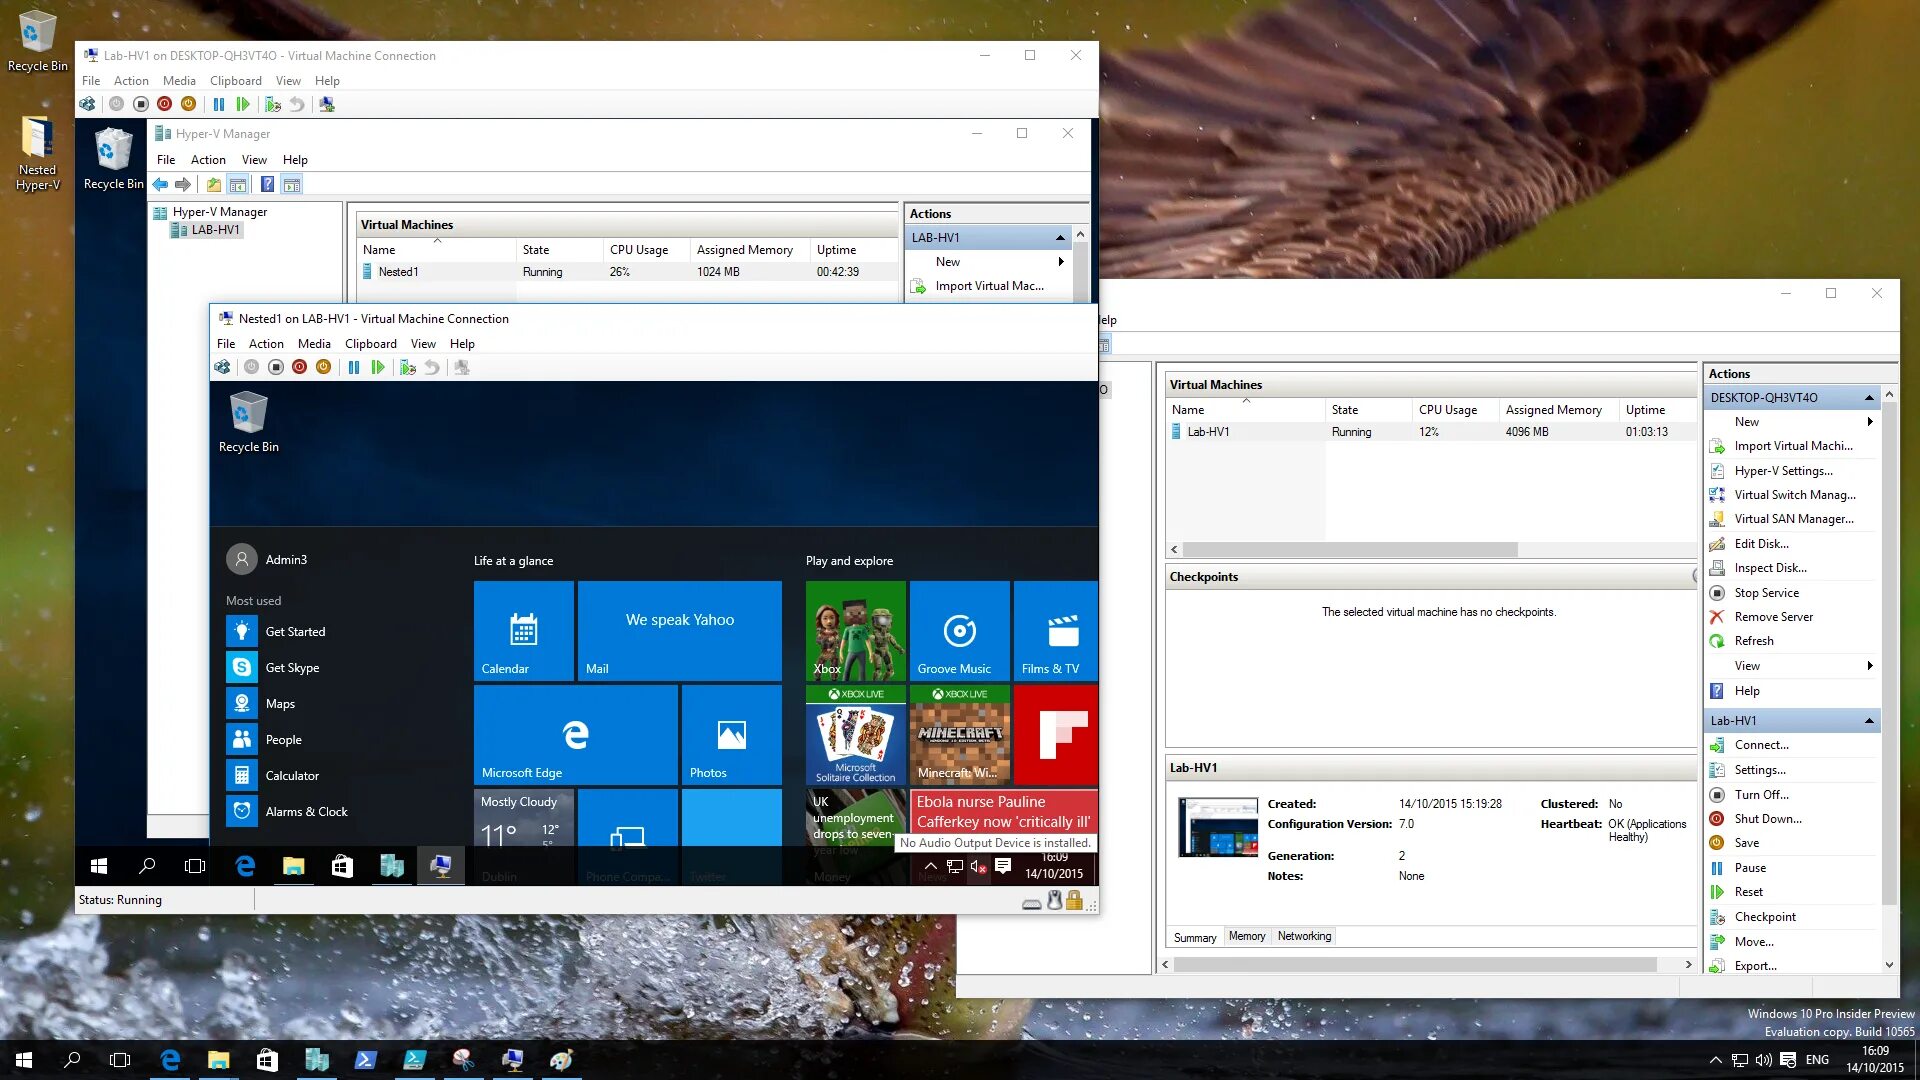Open the Settings for Lab-HV1

1760,769
